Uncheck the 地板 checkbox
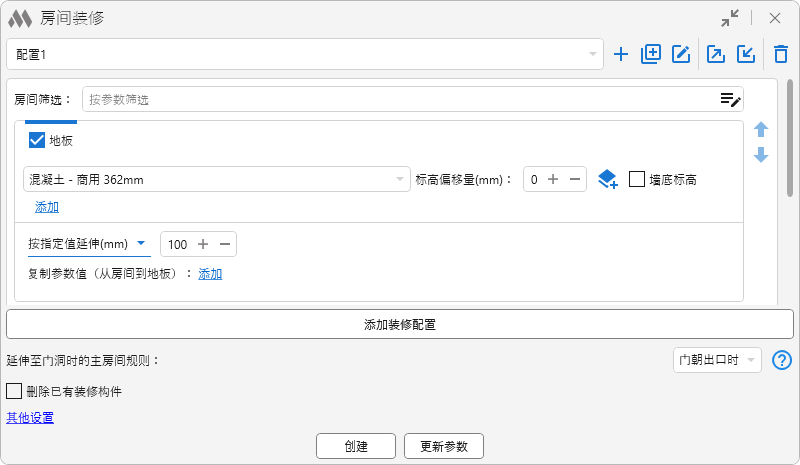Viewport: 800px width, 465px height. (38, 141)
